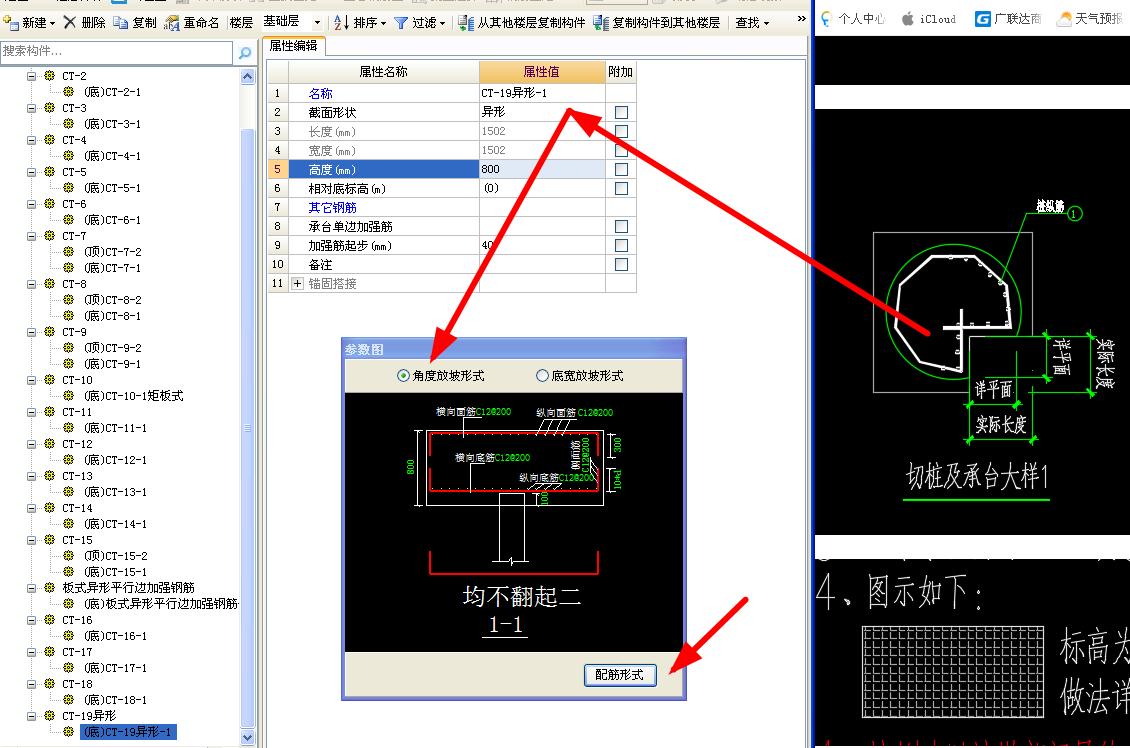The image size is (1130, 748).
Task: Click gear icon of 板式异形平行边加强钢筋 node
Action: pyautogui.click(x=49, y=587)
